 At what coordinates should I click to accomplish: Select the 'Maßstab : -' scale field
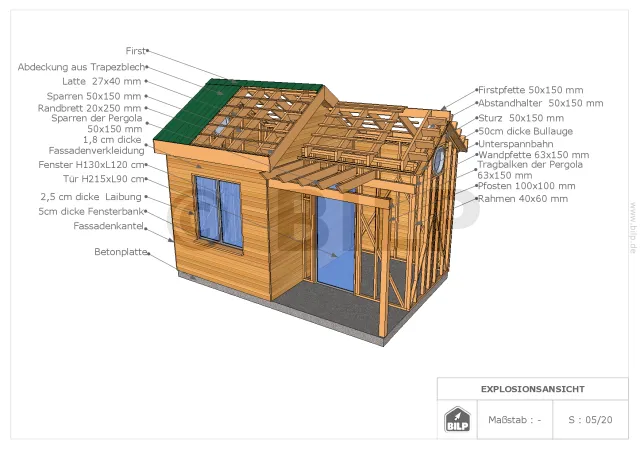coord(514,420)
